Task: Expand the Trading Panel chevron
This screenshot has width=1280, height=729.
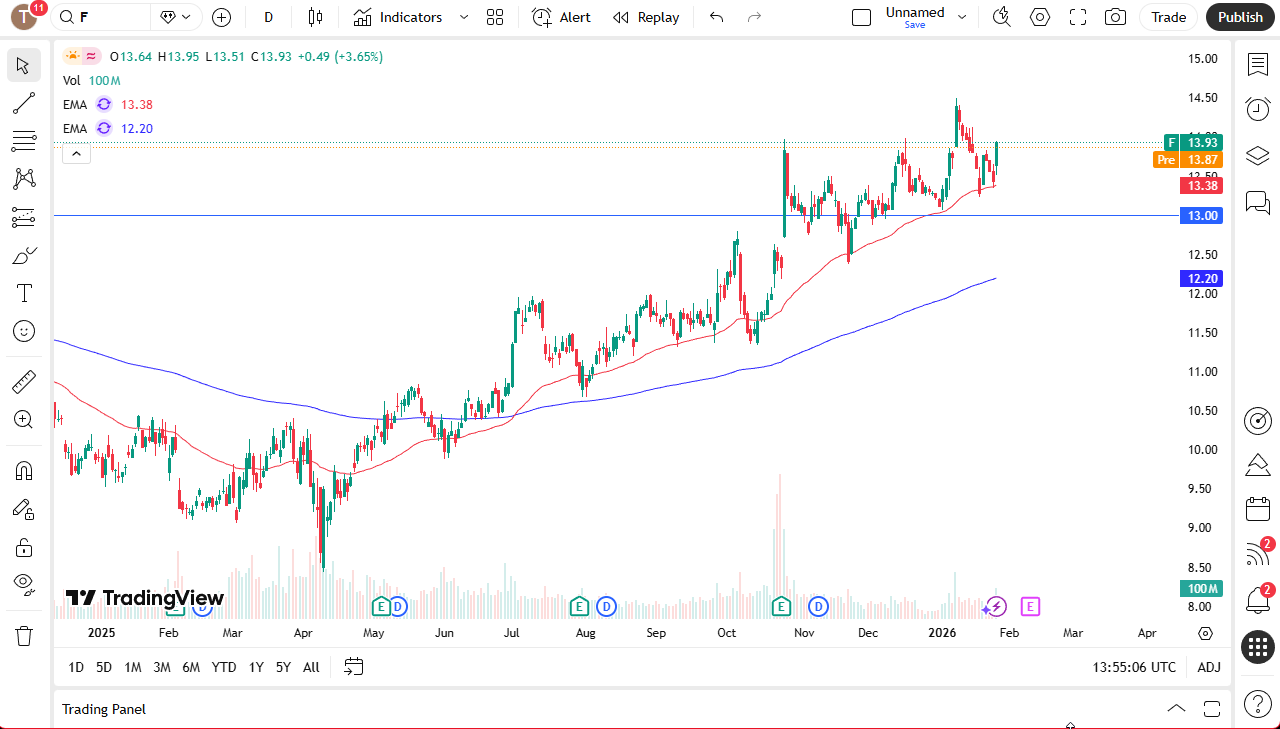Action: [x=1177, y=709]
